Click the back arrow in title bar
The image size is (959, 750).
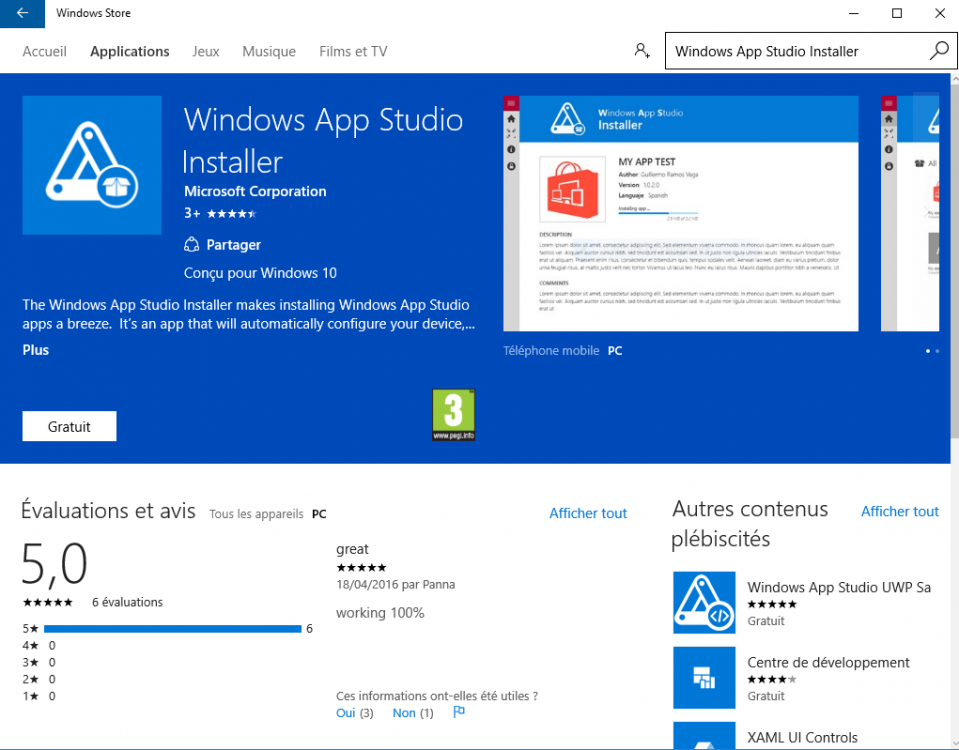tap(22, 13)
